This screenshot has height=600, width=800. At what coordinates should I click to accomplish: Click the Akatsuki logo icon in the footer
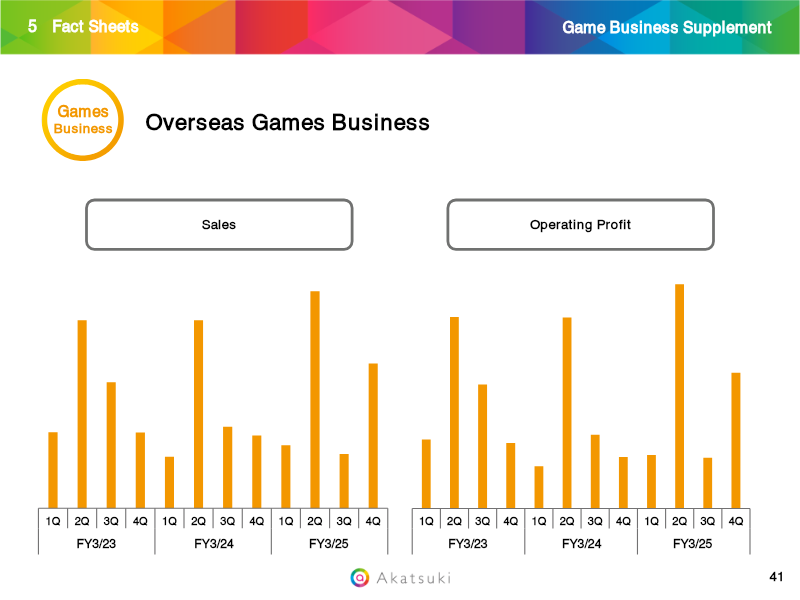[x=360, y=577]
